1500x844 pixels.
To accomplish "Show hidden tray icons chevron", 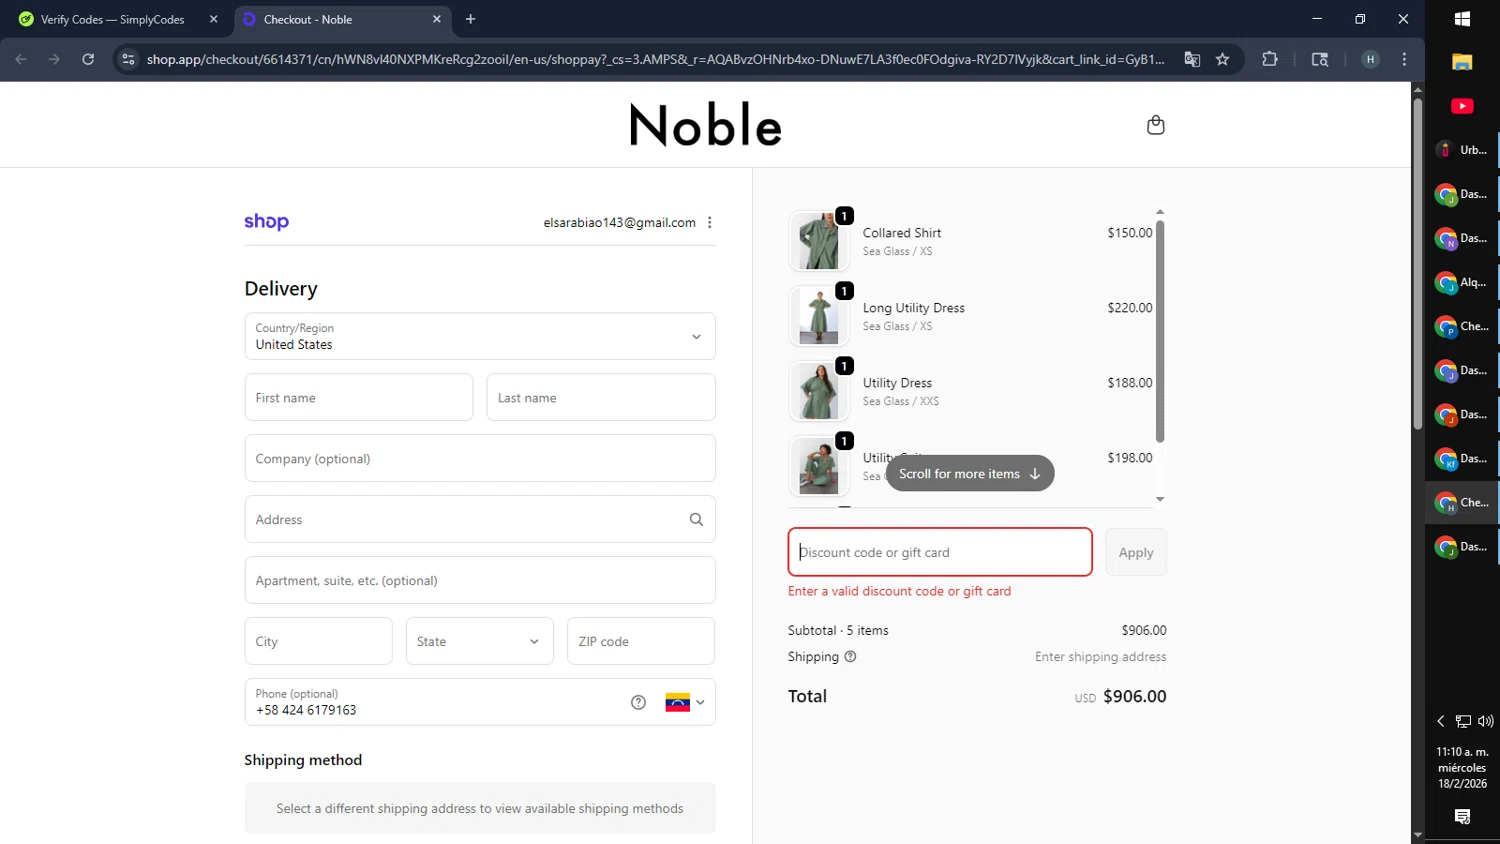I will (1441, 721).
